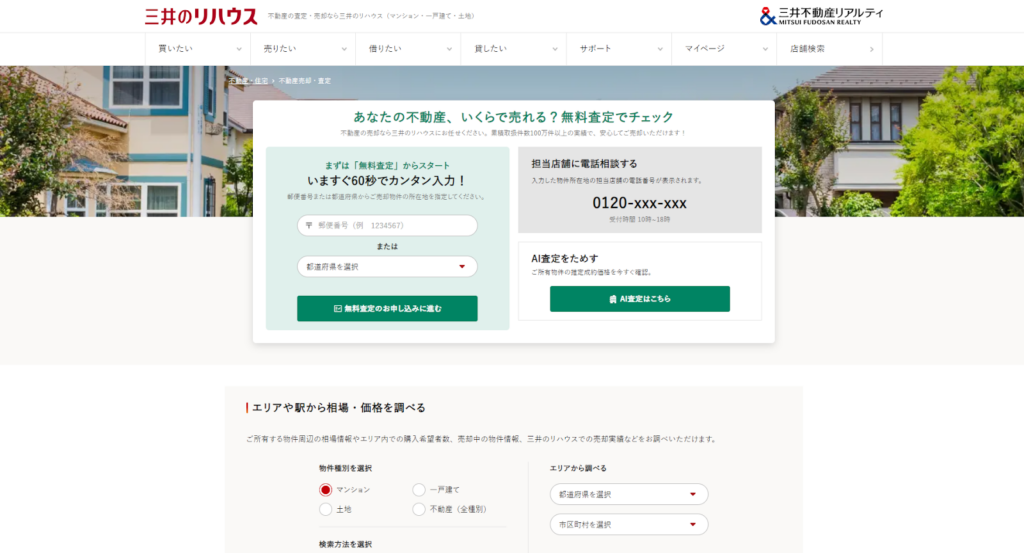Expand chevron next to 貸したい
The width and height of the screenshot is (1024, 553).
tap(555, 50)
